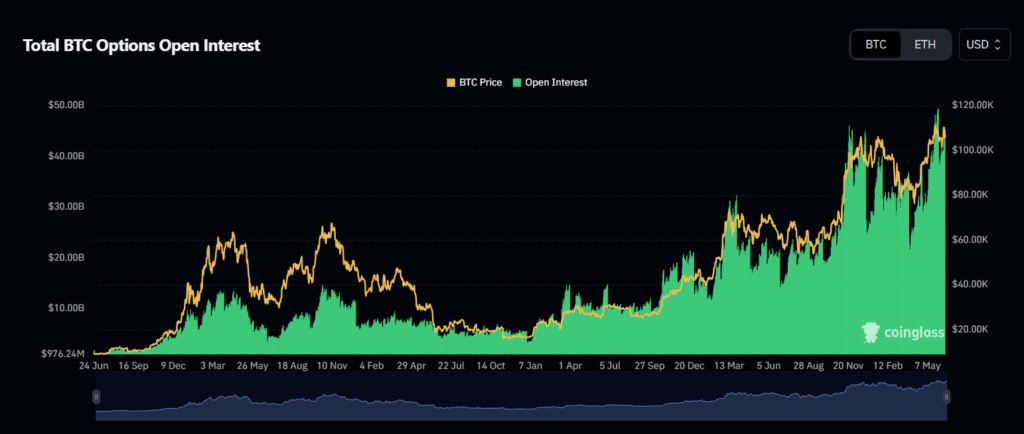Click the green Open Interest legend square
The width and height of the screenshot is (1024, 434).
point(517,82)
